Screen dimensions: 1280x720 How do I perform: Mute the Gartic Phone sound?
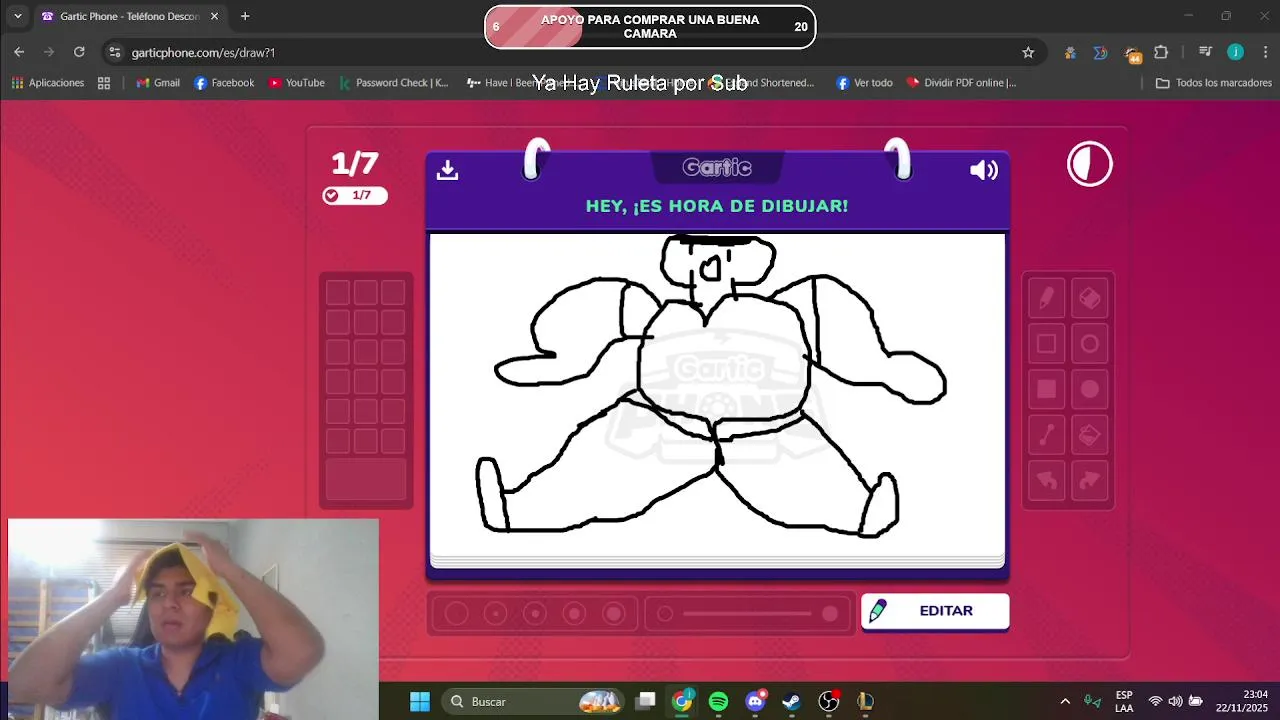tap(984, 170)
